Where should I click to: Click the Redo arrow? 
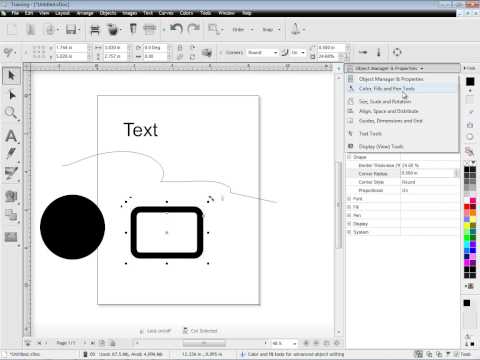[x=193, y=29]
